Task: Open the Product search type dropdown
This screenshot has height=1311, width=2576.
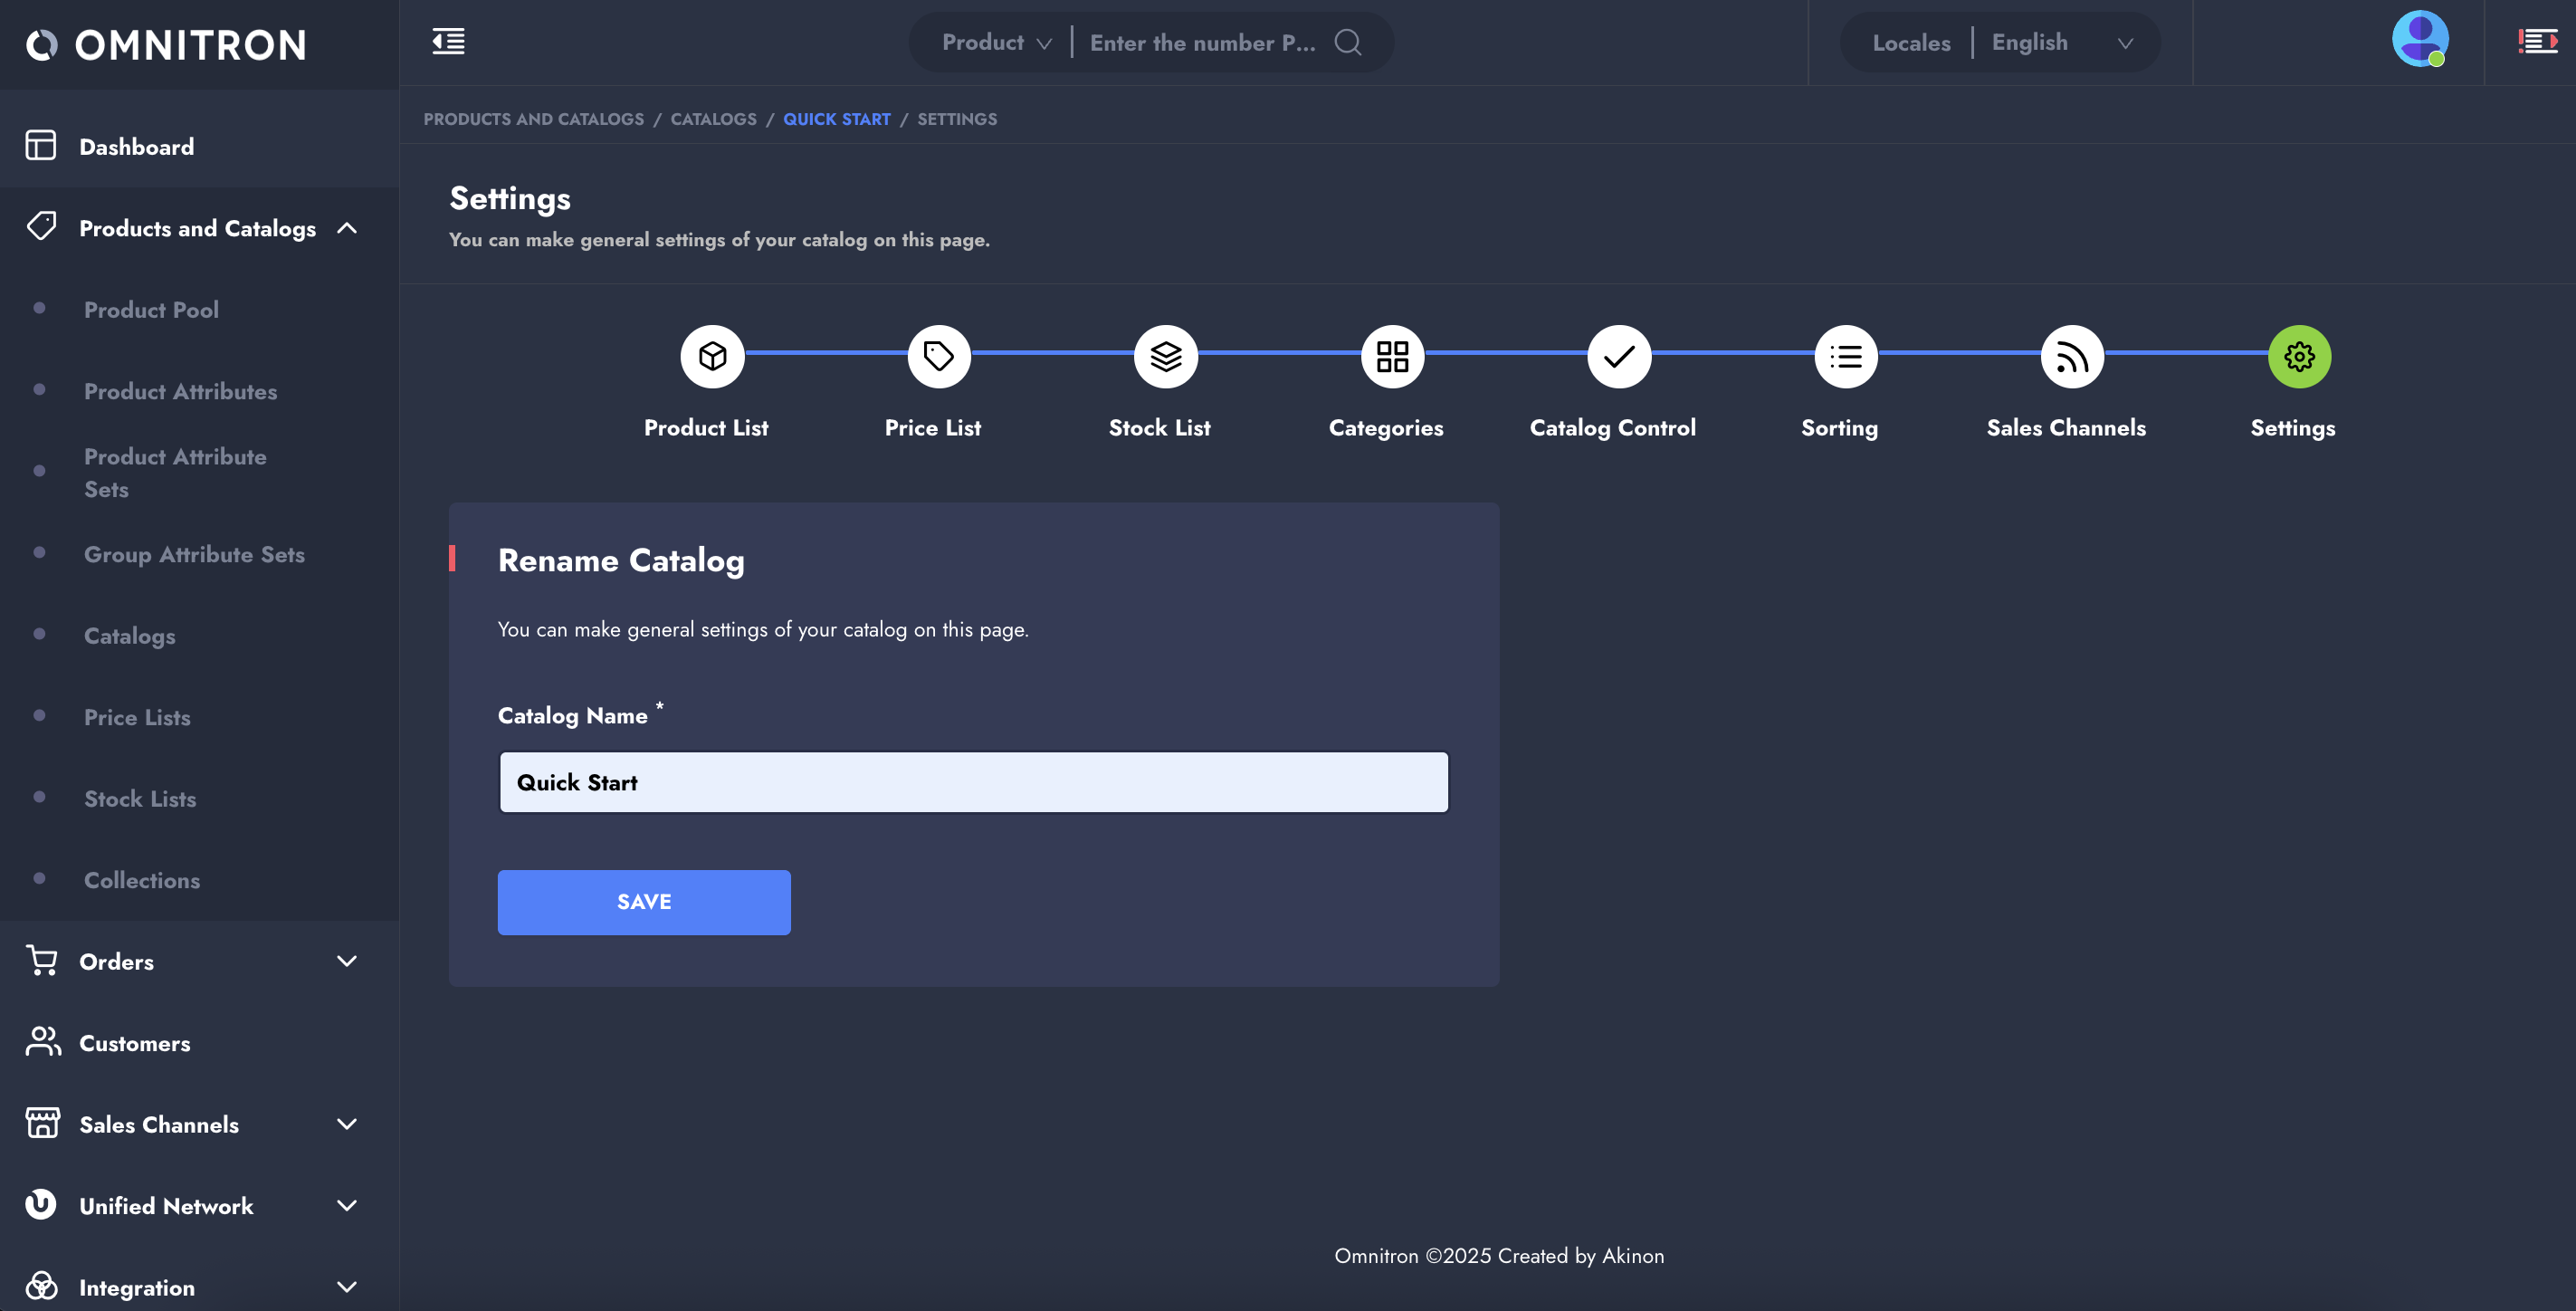Action: [x=996, y=42]
